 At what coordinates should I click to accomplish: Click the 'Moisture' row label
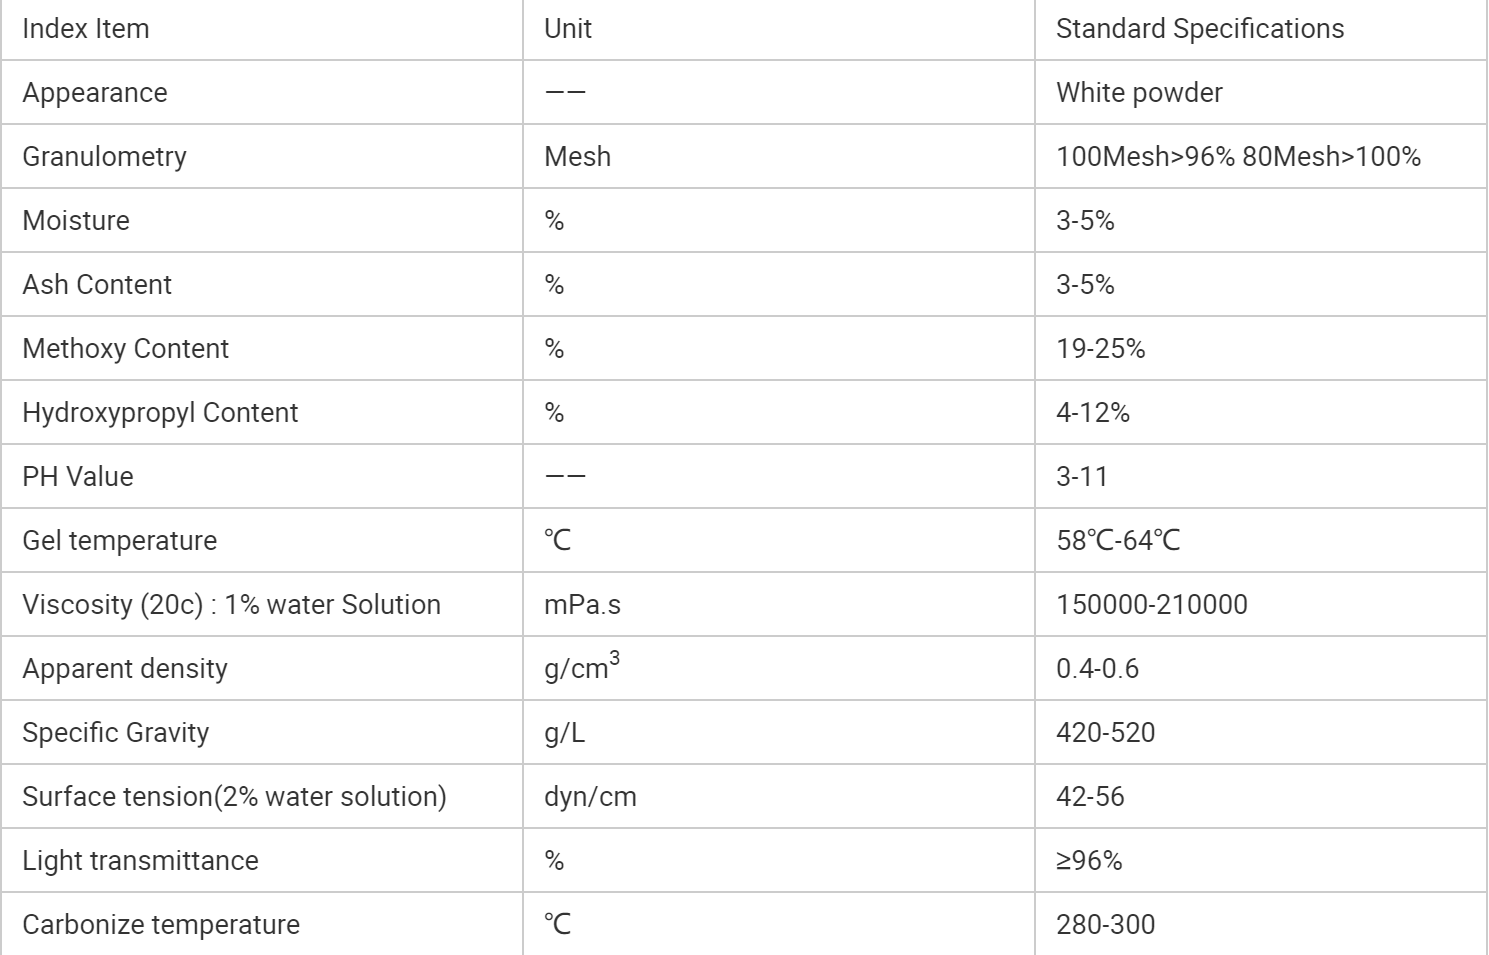point(76,221)
